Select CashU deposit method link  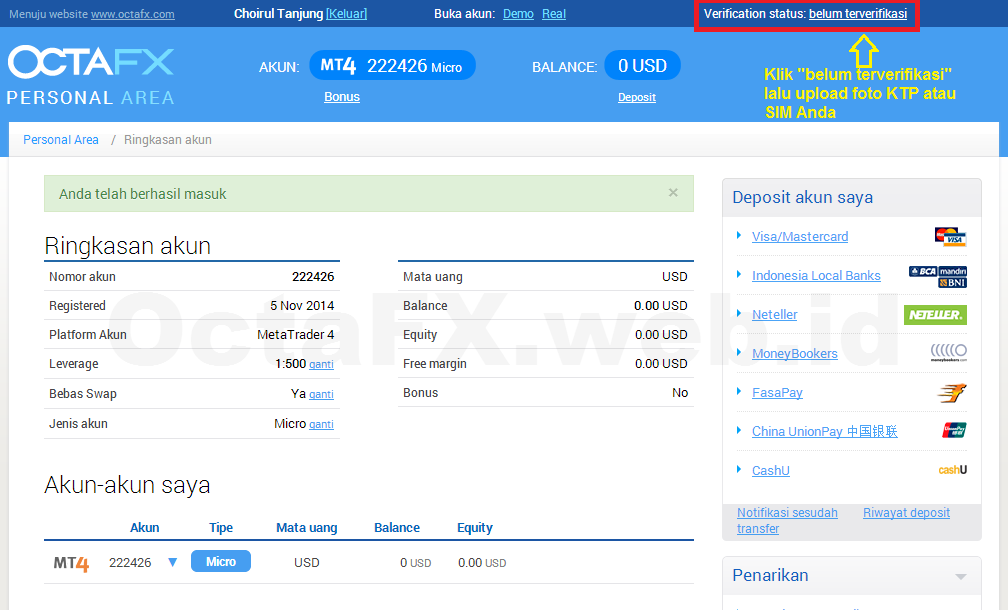coord(771,471)
